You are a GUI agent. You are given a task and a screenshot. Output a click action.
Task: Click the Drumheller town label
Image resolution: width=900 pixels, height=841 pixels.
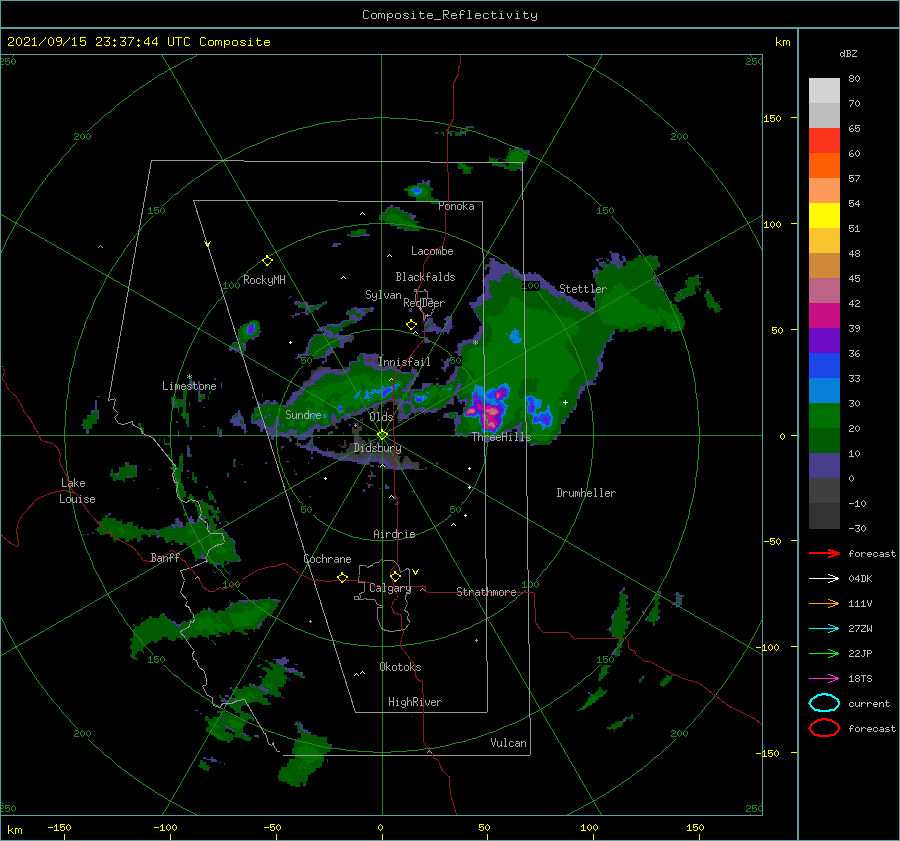pyautogui.click(x=586, y=493)
